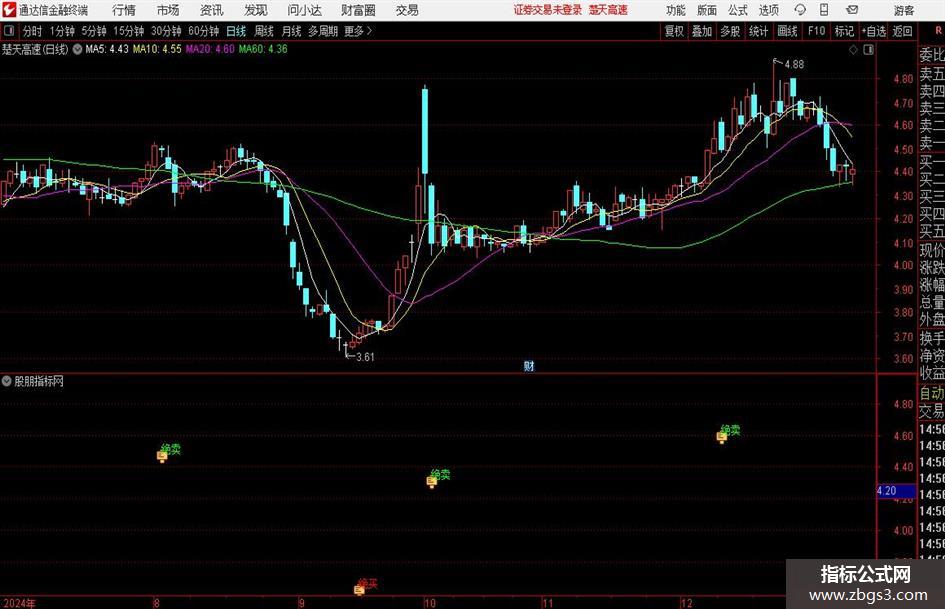
Task: Open the 版面 menu
Action: point(706,10)
